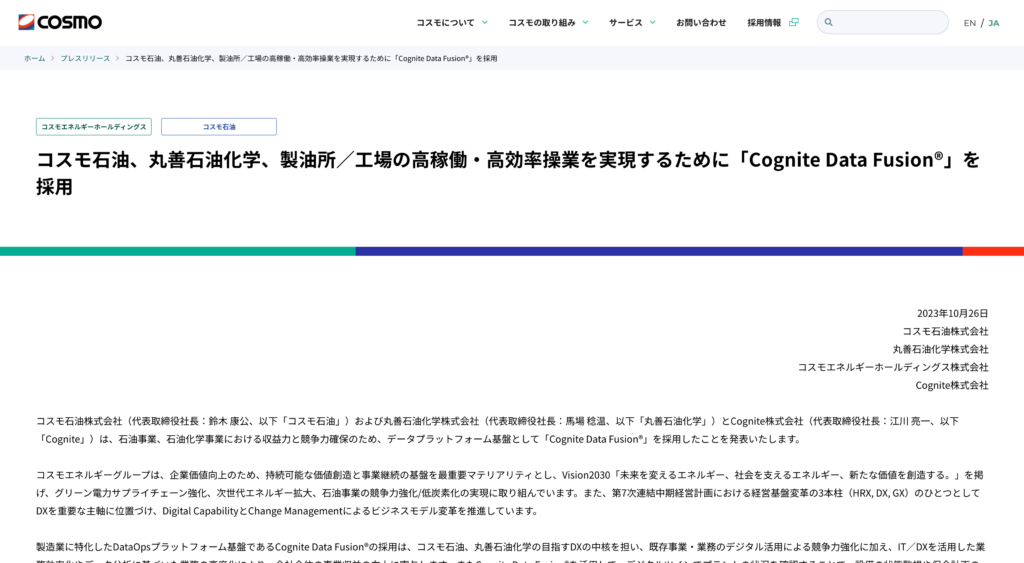This screenshot has width=1024, height=563.
Task: Click 丸善石油化学株式会社 company name
Action: (x=940, y=349)
